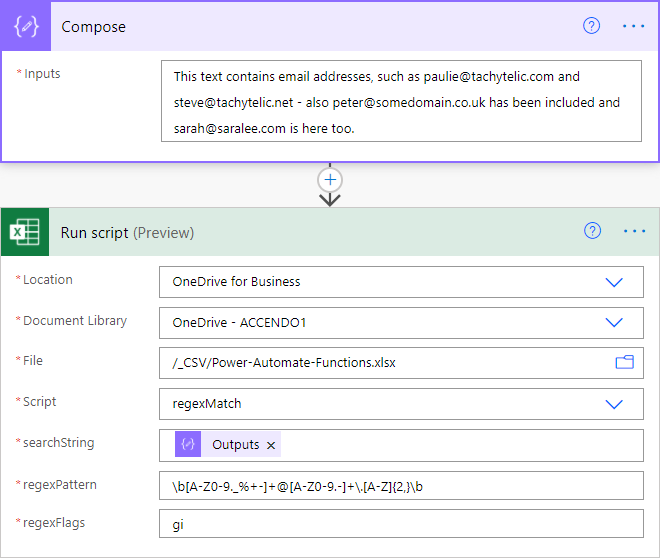Open help for the Compose action
This screenshot has height=558, width=660.
591,26
